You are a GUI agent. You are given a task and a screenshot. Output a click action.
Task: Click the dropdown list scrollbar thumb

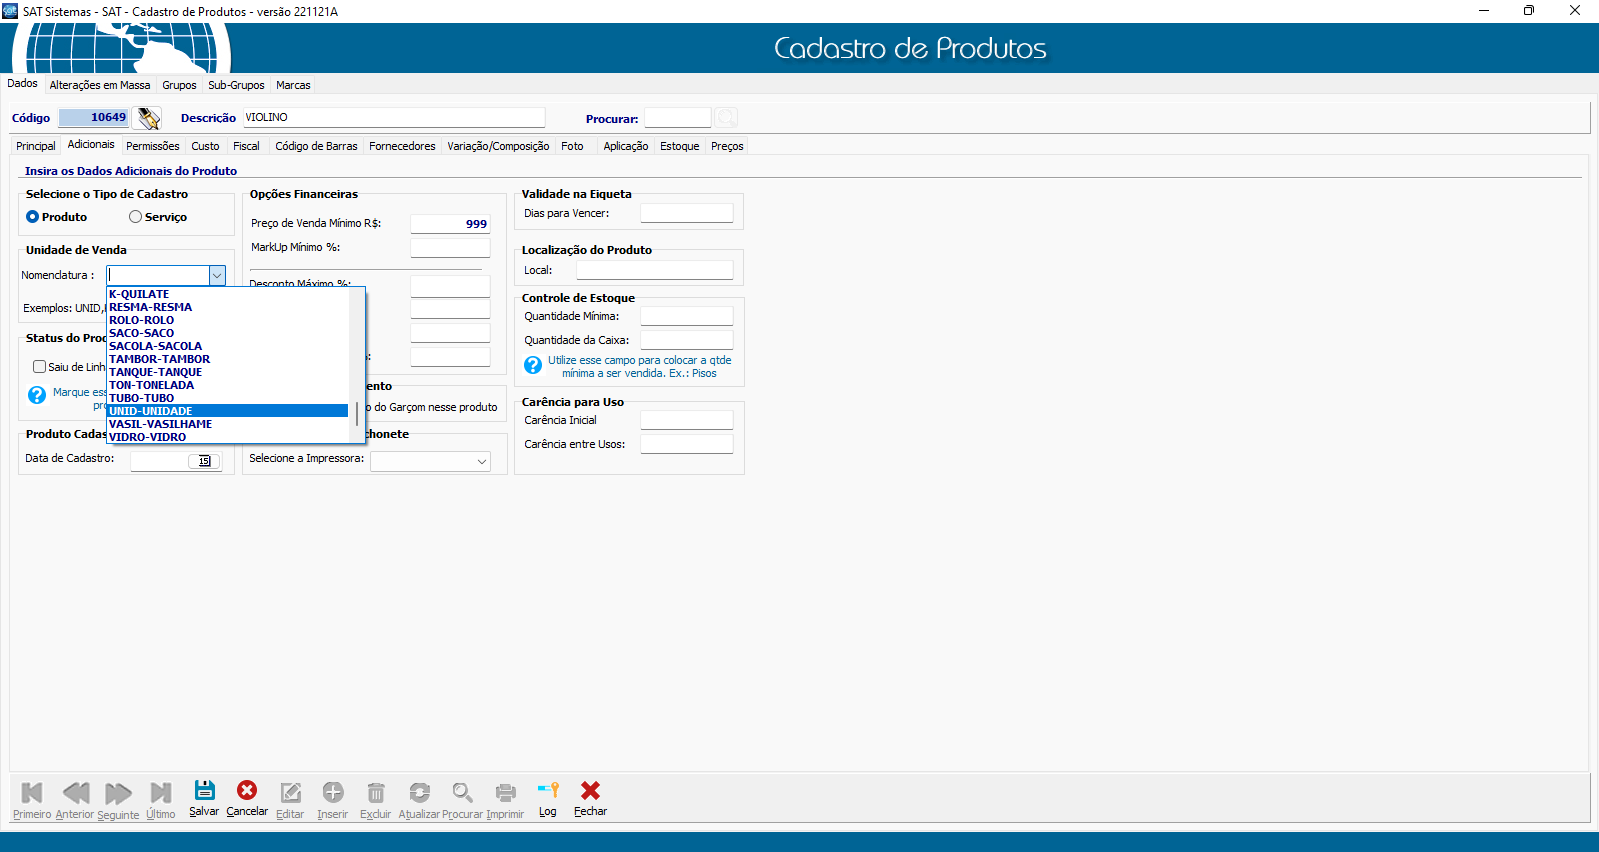point(357,414)
